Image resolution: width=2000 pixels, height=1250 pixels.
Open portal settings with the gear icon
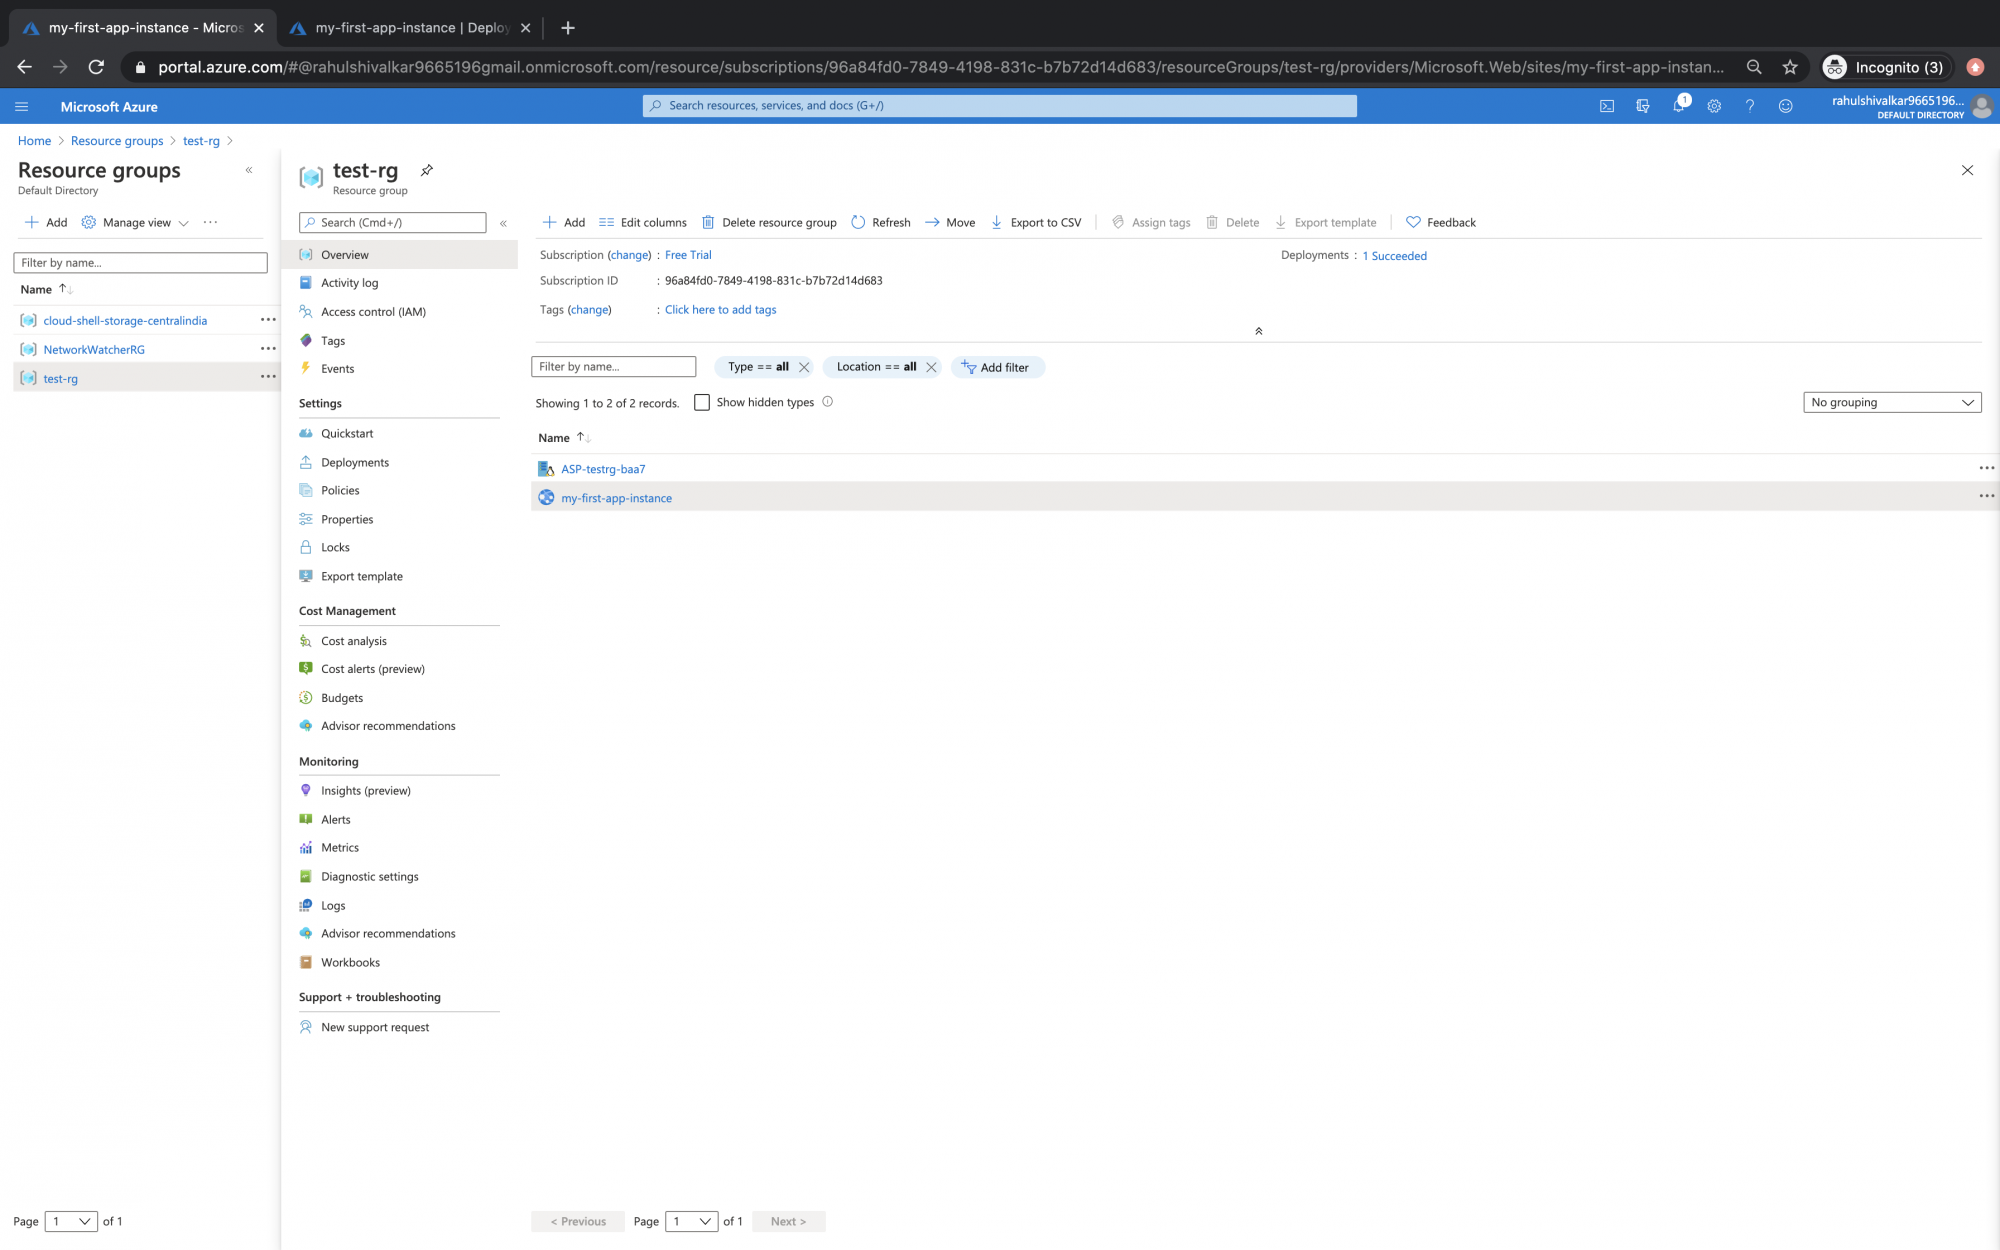[1714, 106]
